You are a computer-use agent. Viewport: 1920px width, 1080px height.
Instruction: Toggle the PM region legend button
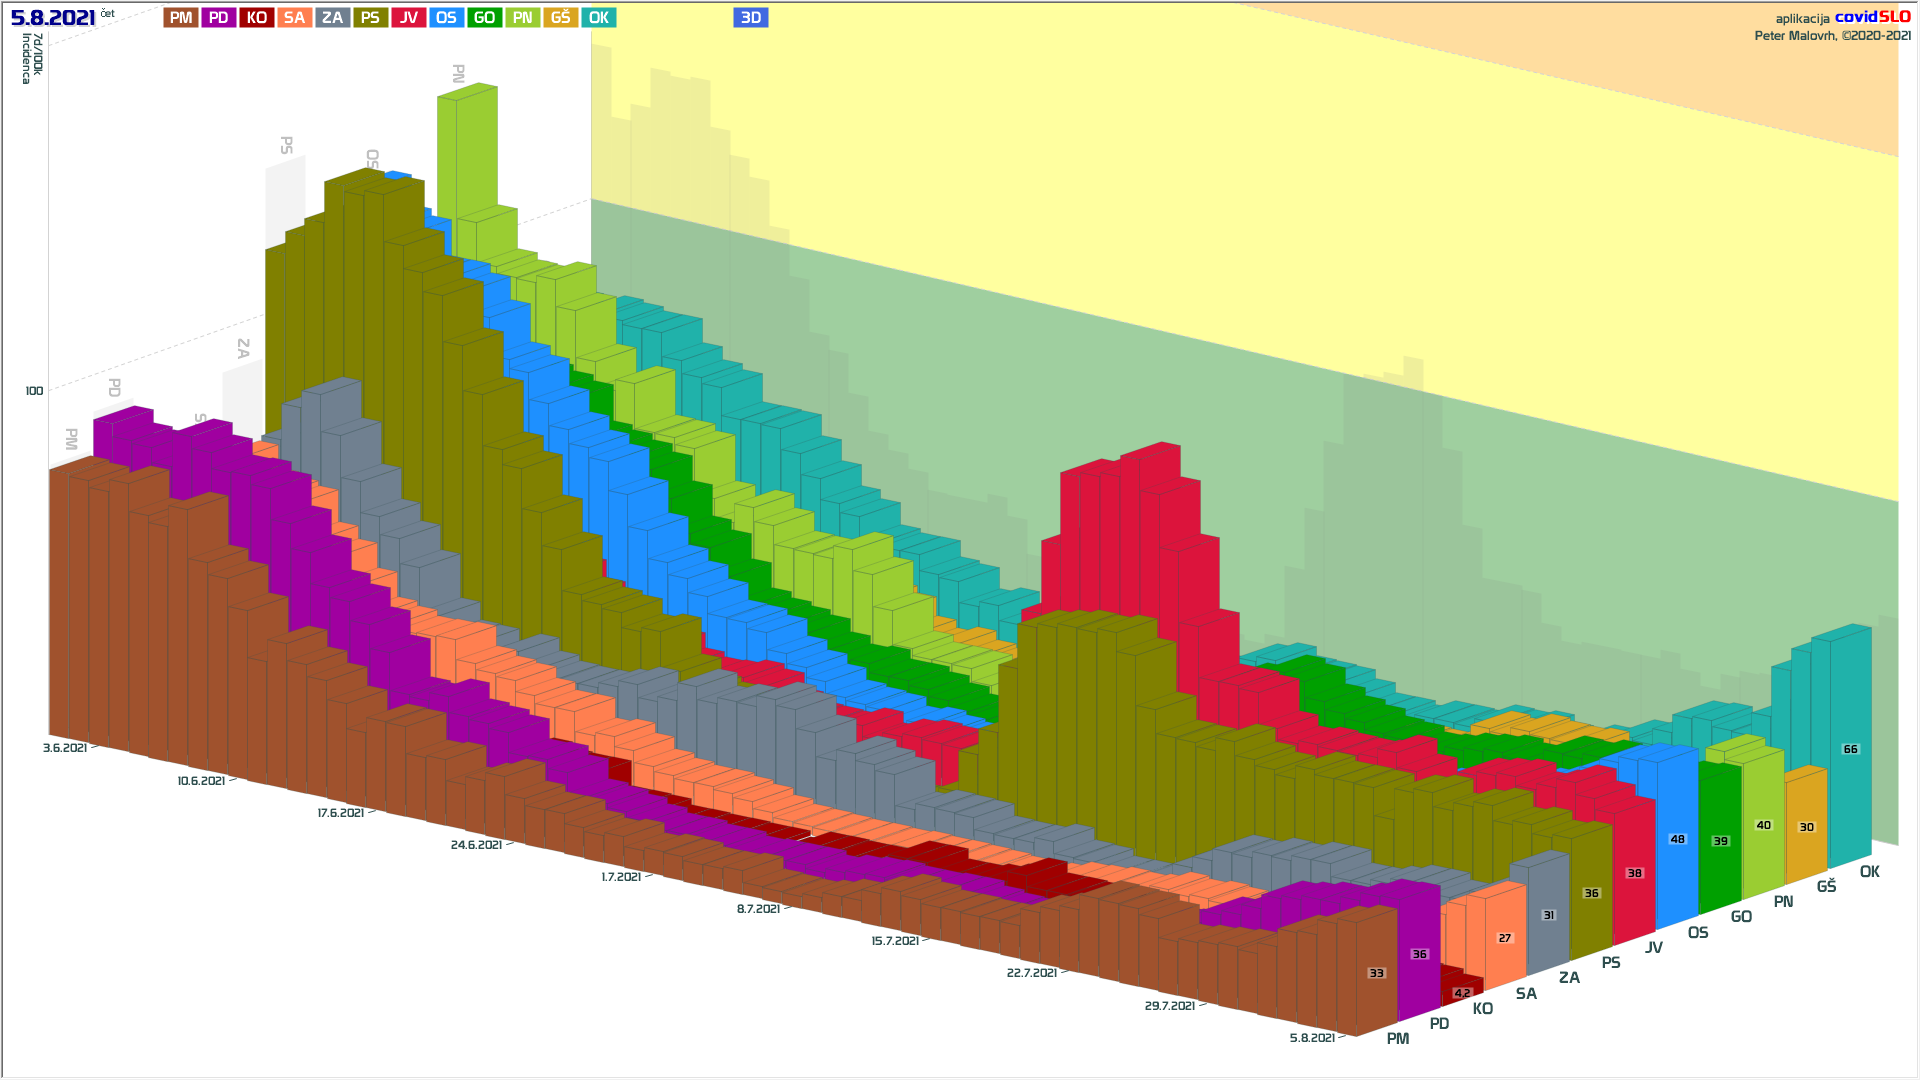[x=181, y=18]
